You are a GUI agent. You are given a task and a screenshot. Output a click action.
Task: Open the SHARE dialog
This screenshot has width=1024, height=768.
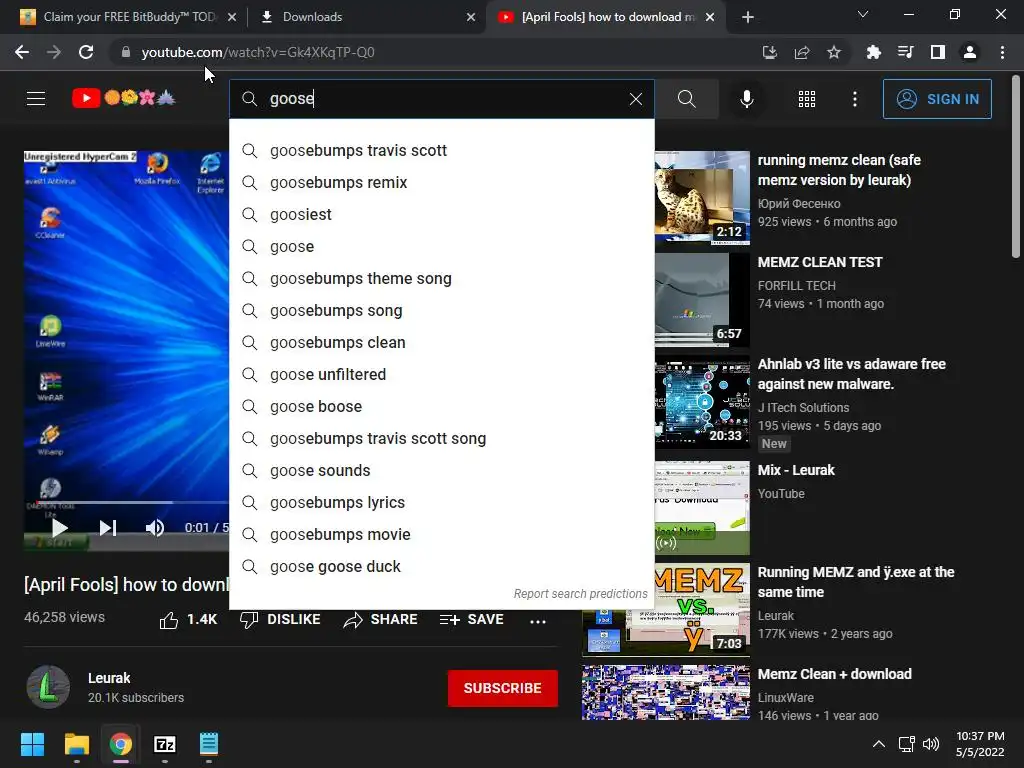[380, 619]
